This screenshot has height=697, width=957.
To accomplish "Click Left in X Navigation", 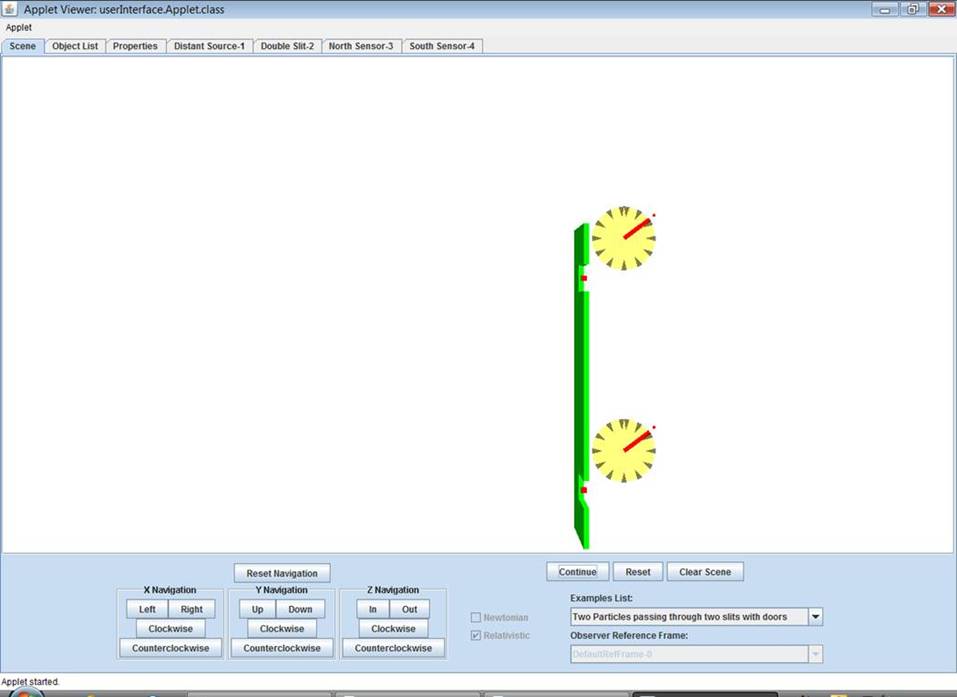I will [147, 609].
